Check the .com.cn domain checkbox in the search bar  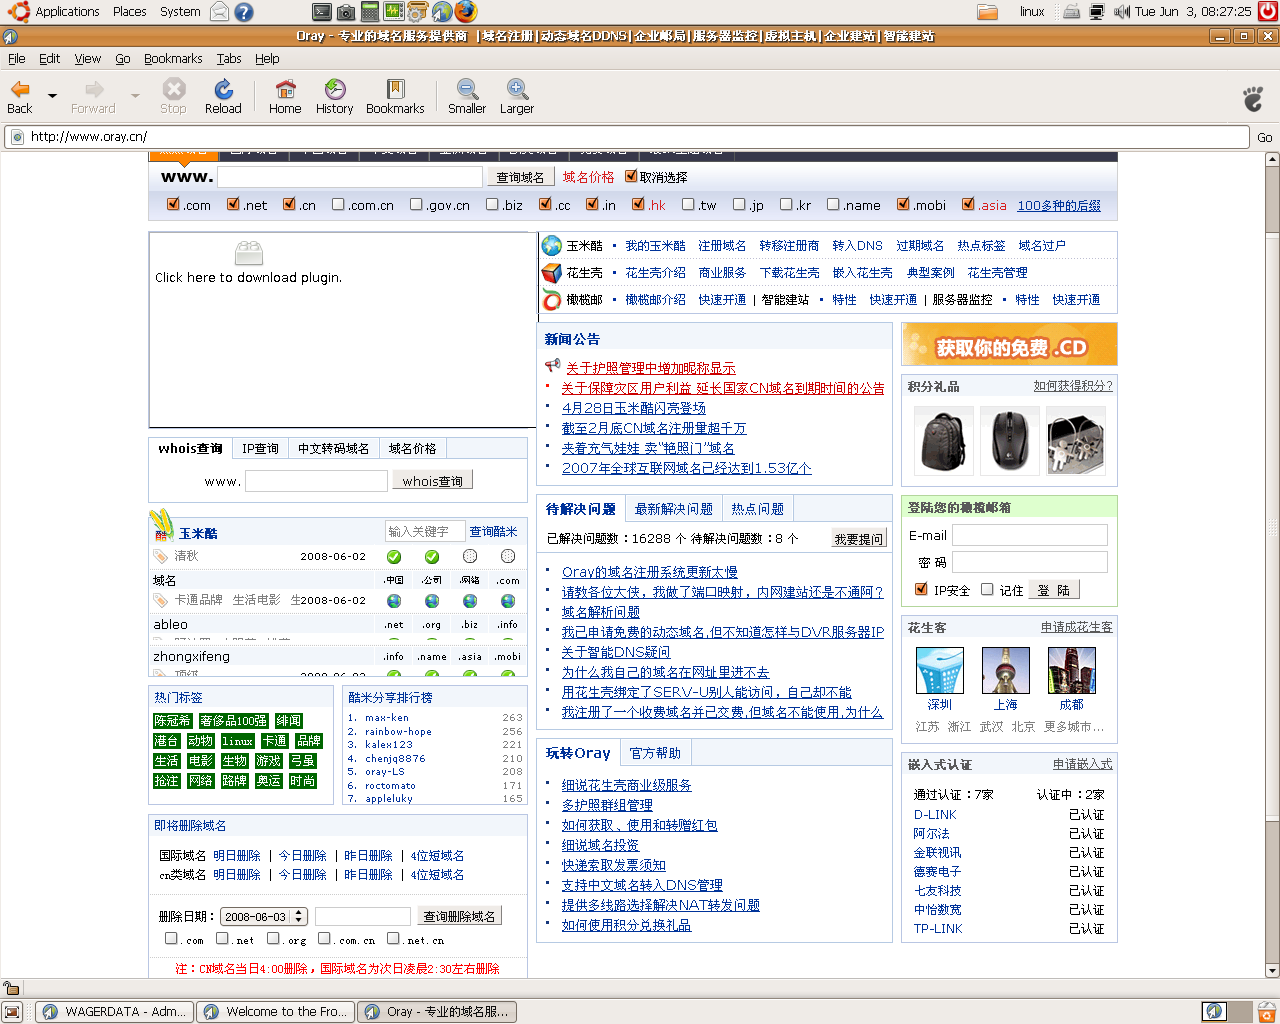click(x=338, y=204)
